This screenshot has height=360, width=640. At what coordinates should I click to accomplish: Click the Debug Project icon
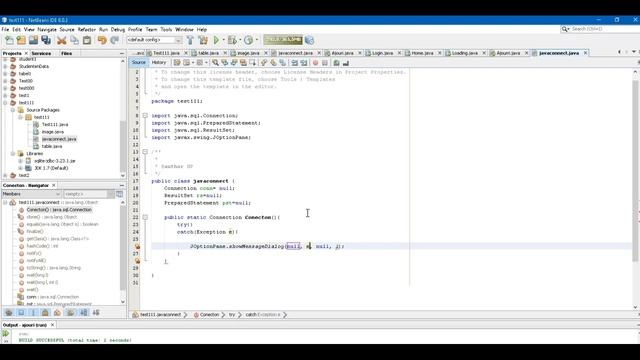pos(232,40)
